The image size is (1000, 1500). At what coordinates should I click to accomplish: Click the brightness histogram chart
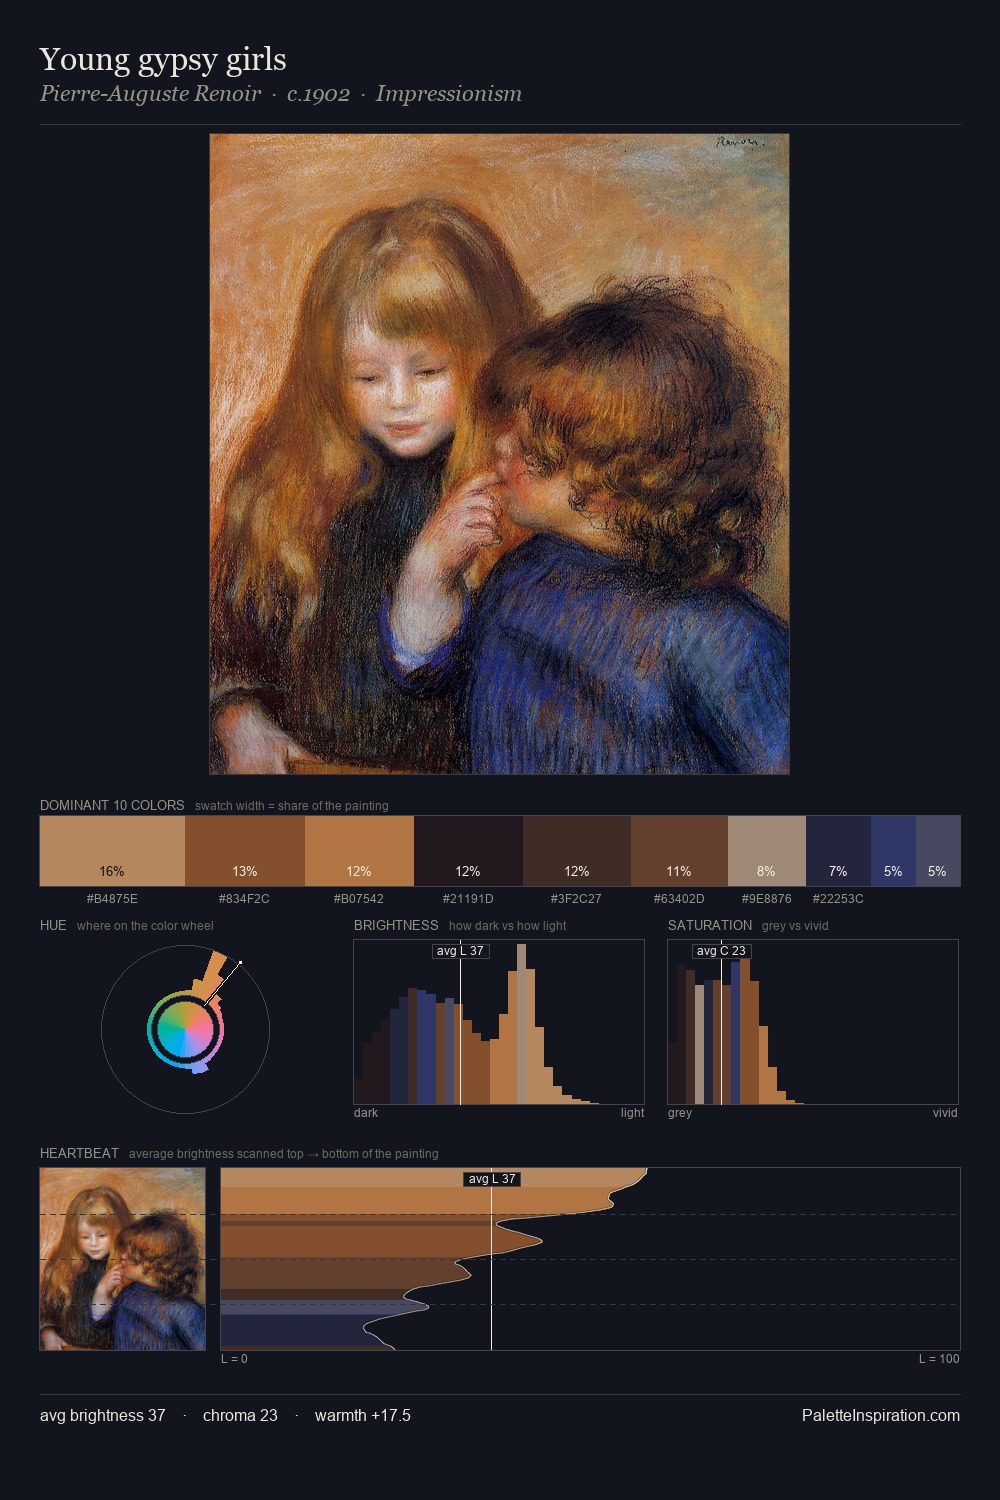point(499,1022)
